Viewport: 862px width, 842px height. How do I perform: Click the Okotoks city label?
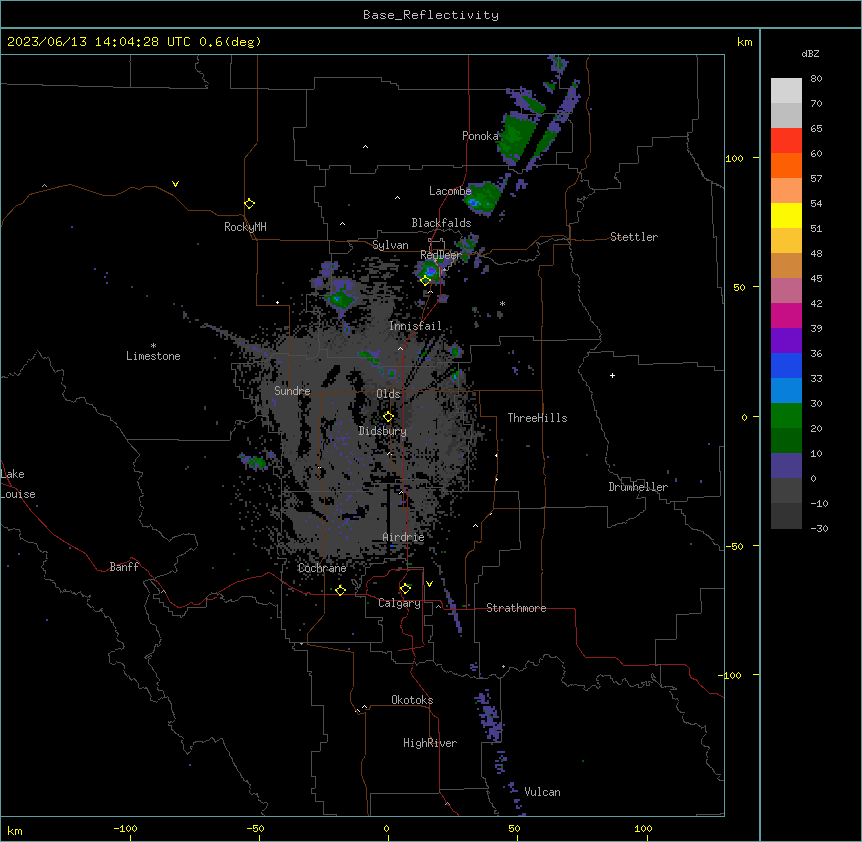412,700
